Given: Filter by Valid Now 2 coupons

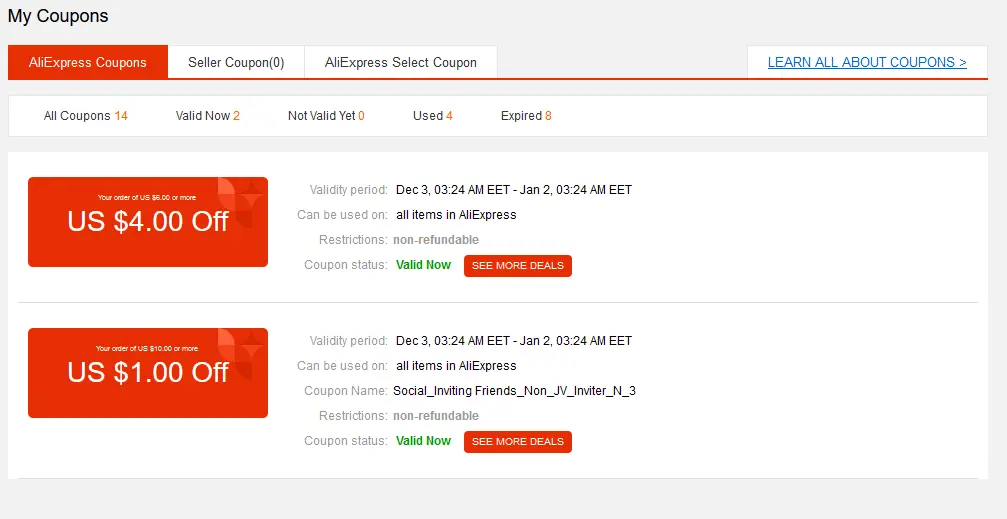Looking at the screenshot, I should pyautogui.click(x=207, y=116).
